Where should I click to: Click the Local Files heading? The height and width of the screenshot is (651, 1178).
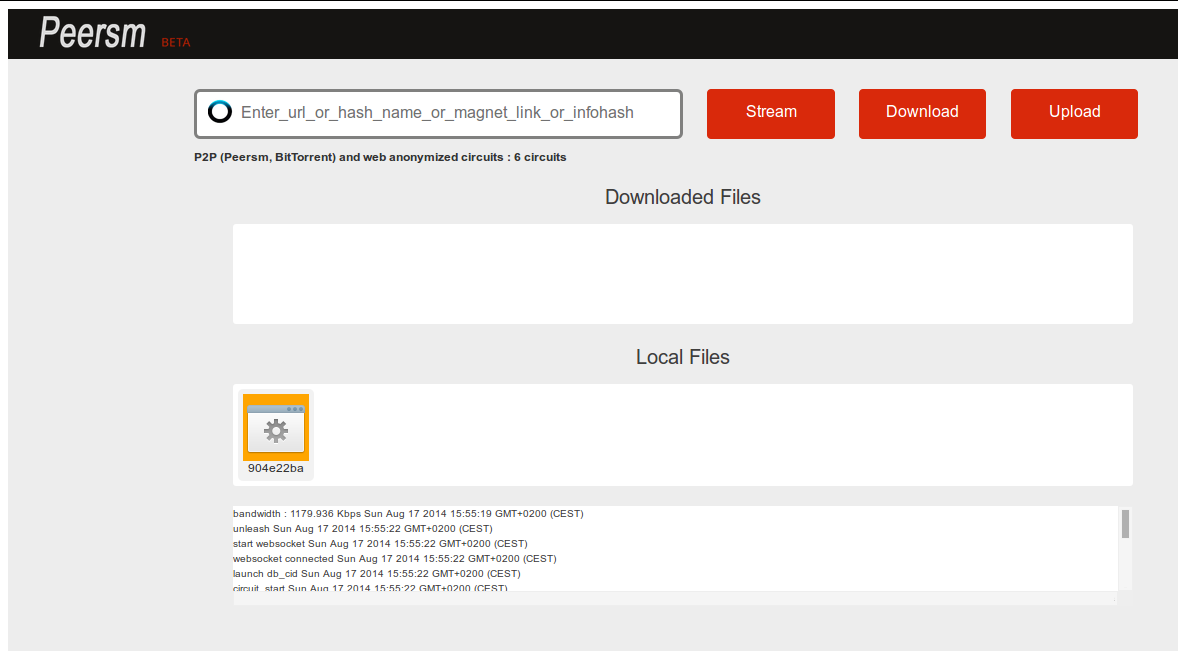pos(682,357)
